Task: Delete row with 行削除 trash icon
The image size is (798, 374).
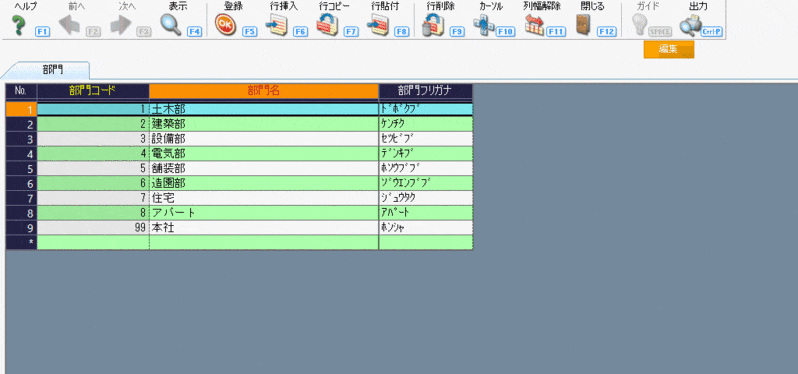Action: coord(433,25)
